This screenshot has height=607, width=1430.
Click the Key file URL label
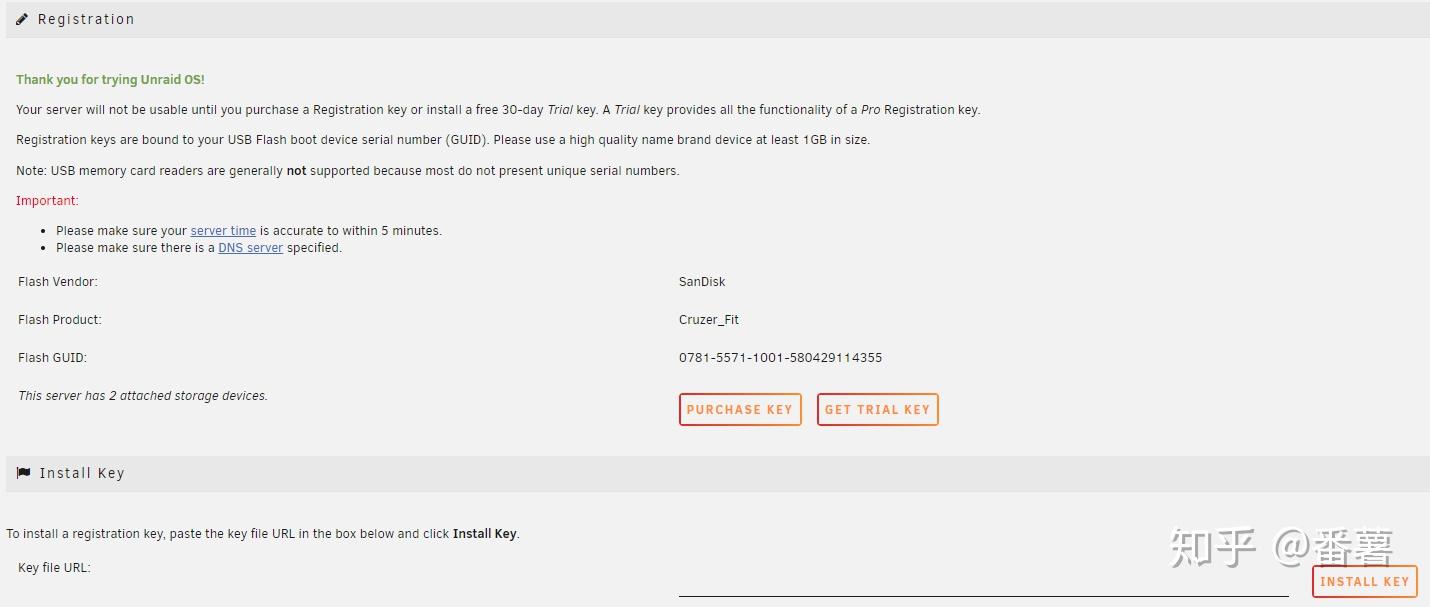point(54,568)
